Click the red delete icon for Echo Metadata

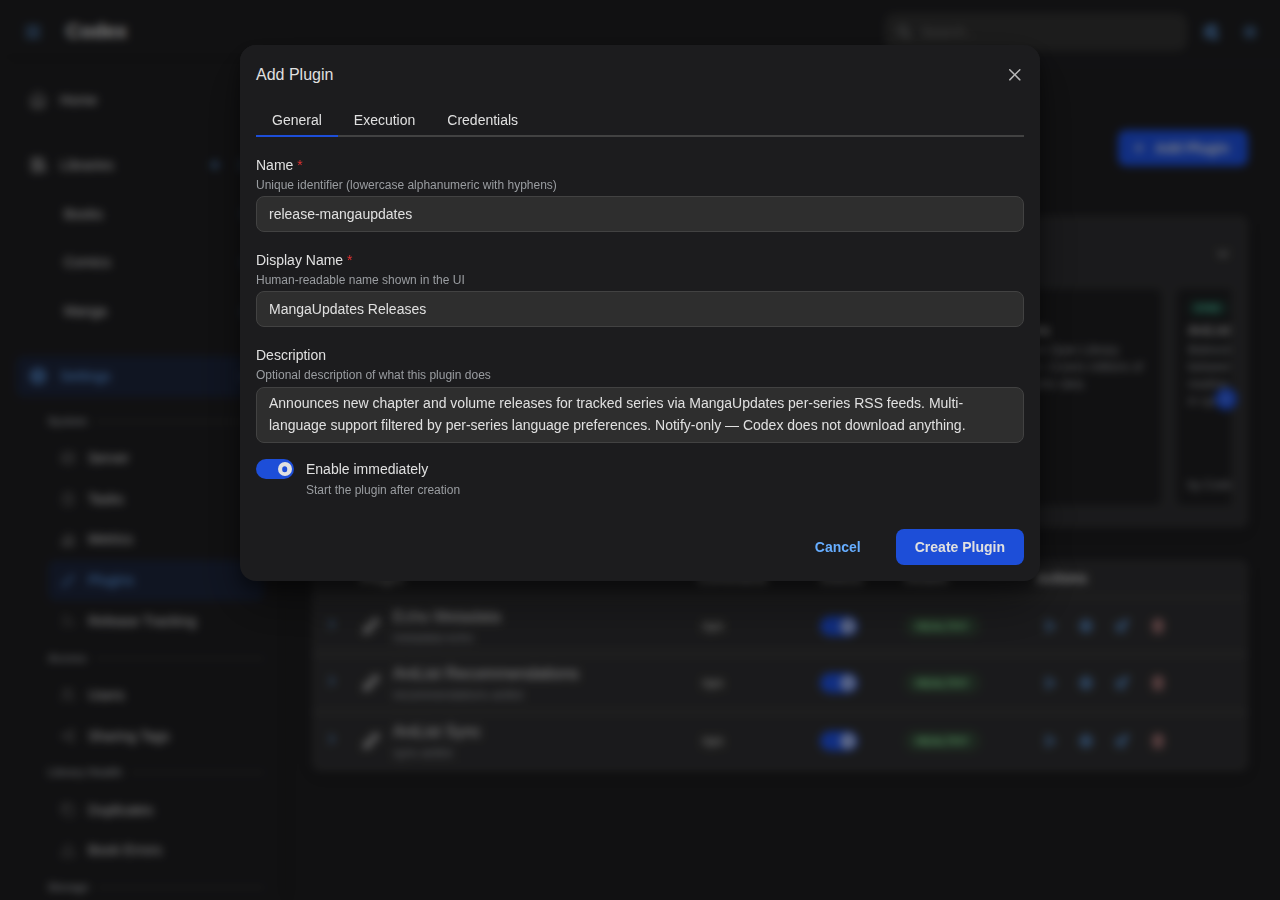(x=1158, y=626)
